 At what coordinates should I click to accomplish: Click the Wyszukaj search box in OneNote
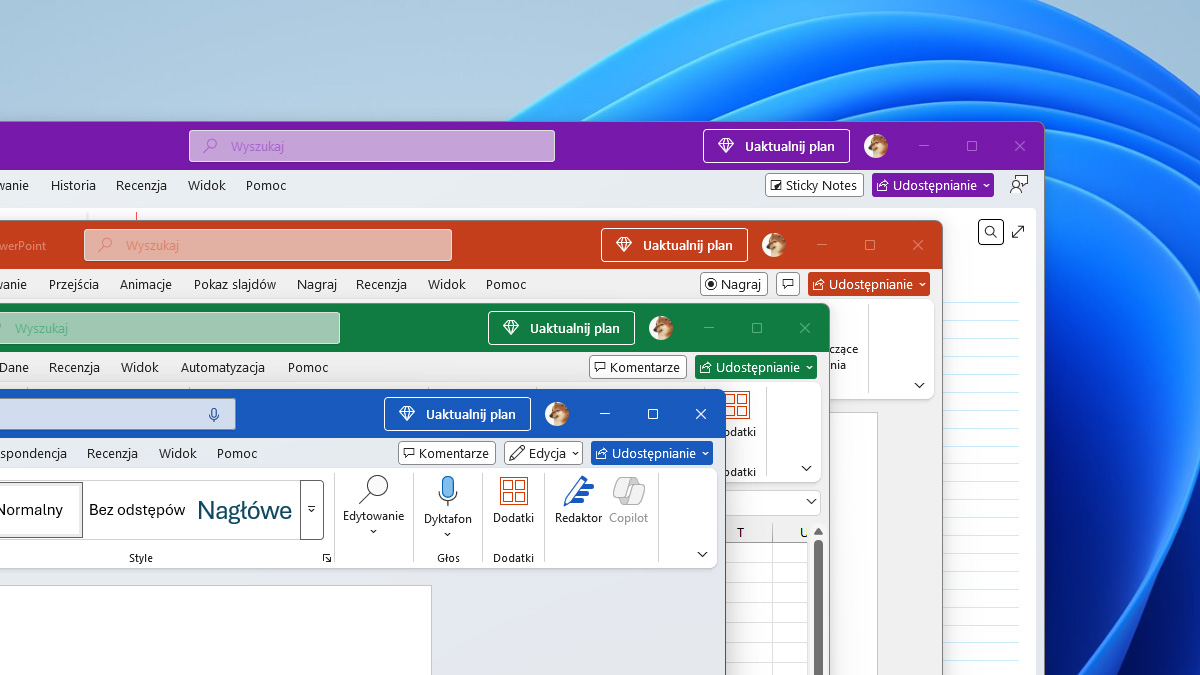[x=372, y=146]
